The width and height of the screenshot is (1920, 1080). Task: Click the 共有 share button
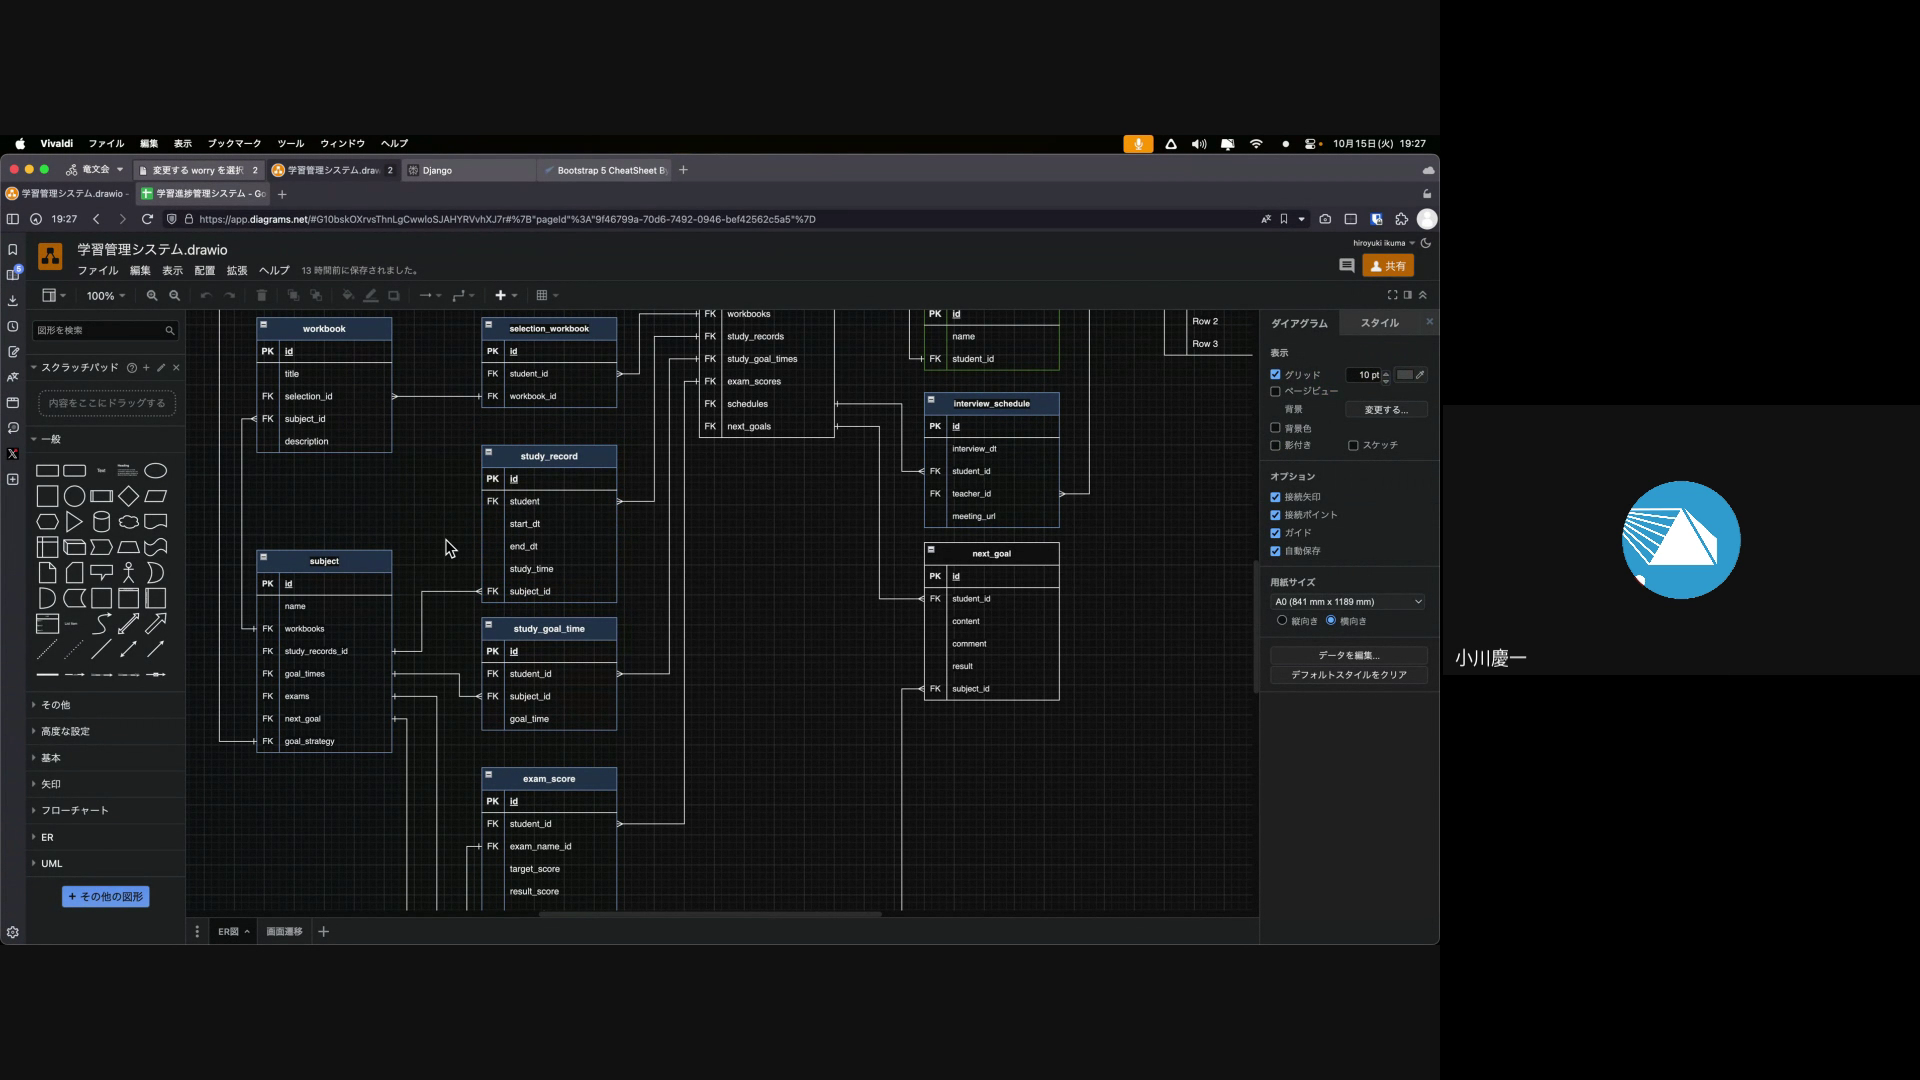pos(1388,266)
